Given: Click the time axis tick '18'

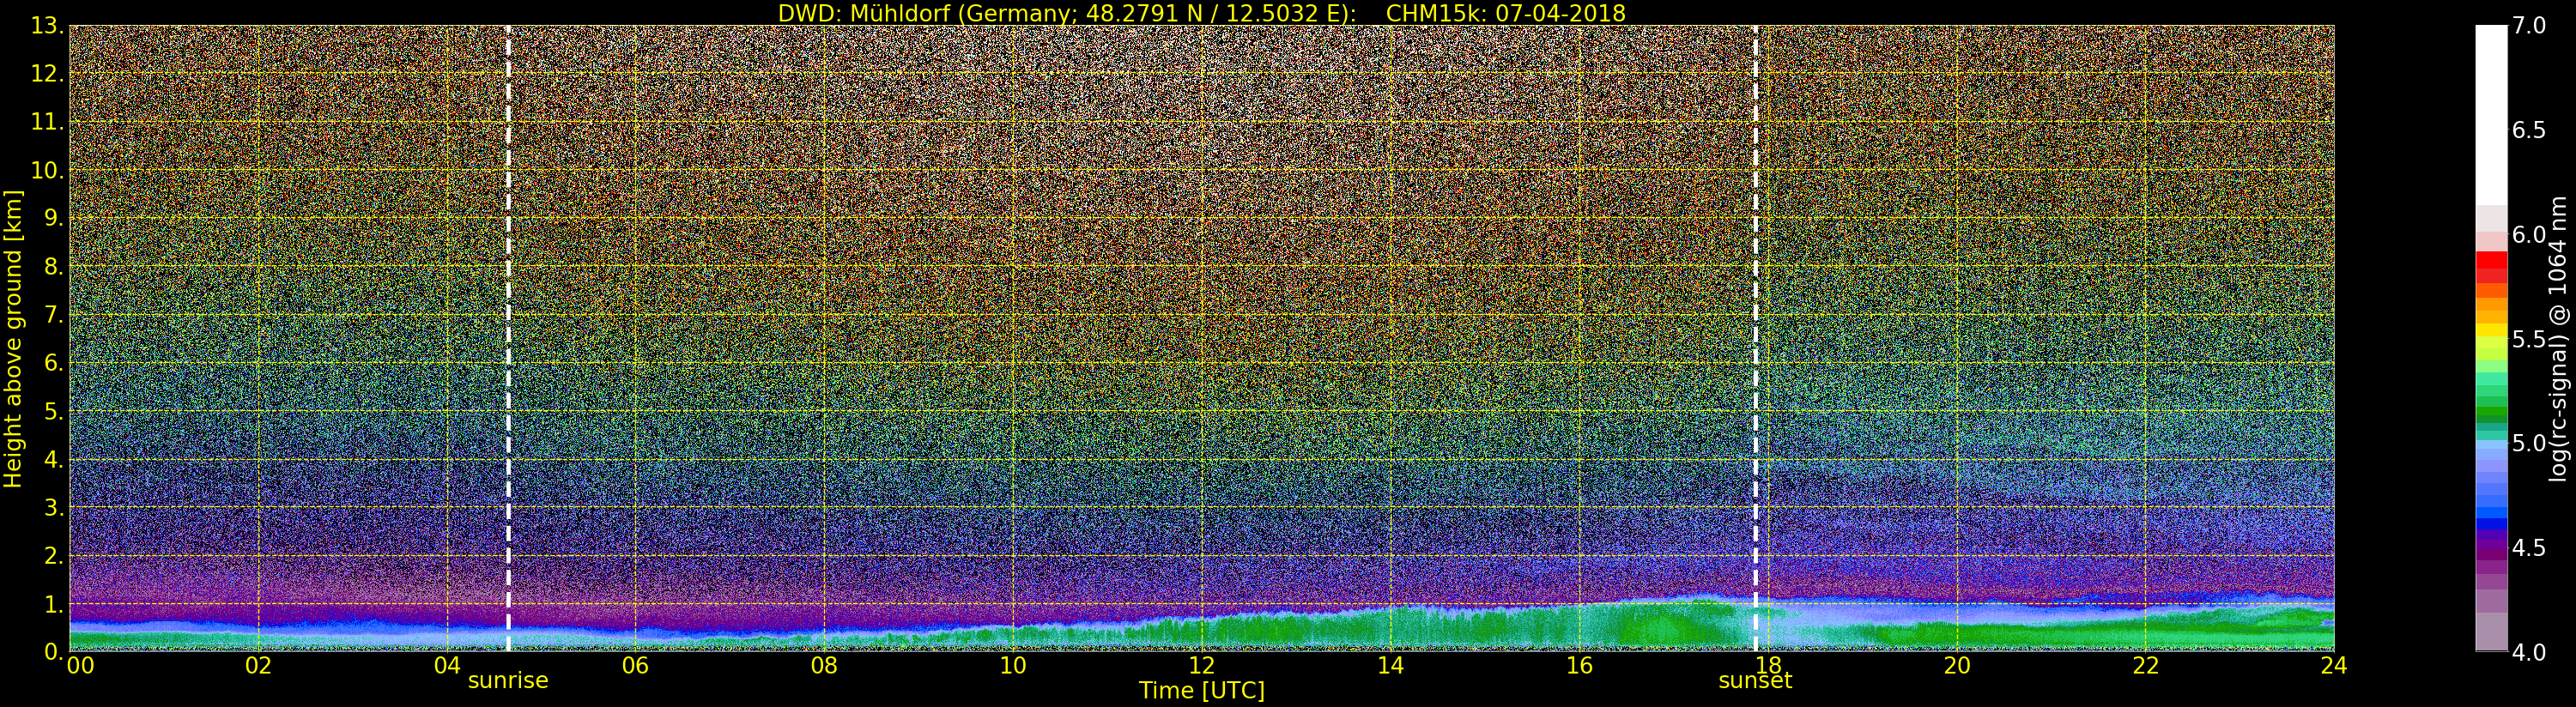Looking at the screenshot, I should [x=1768, y=665].
